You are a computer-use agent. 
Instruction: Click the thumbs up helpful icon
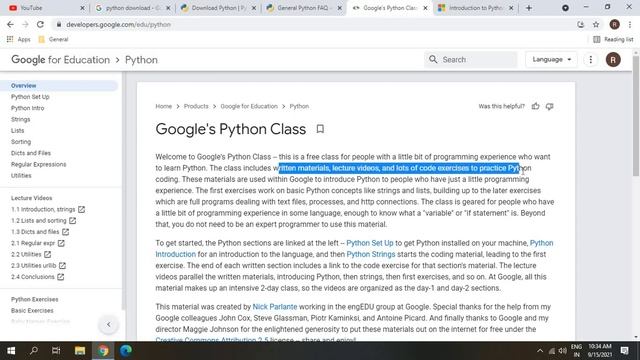pyautogui.click(x=536, y=106)
